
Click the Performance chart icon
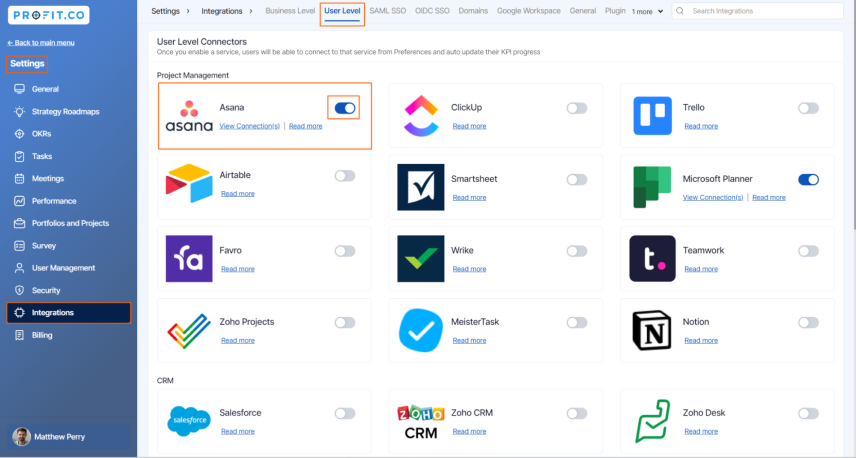[20, 201]
